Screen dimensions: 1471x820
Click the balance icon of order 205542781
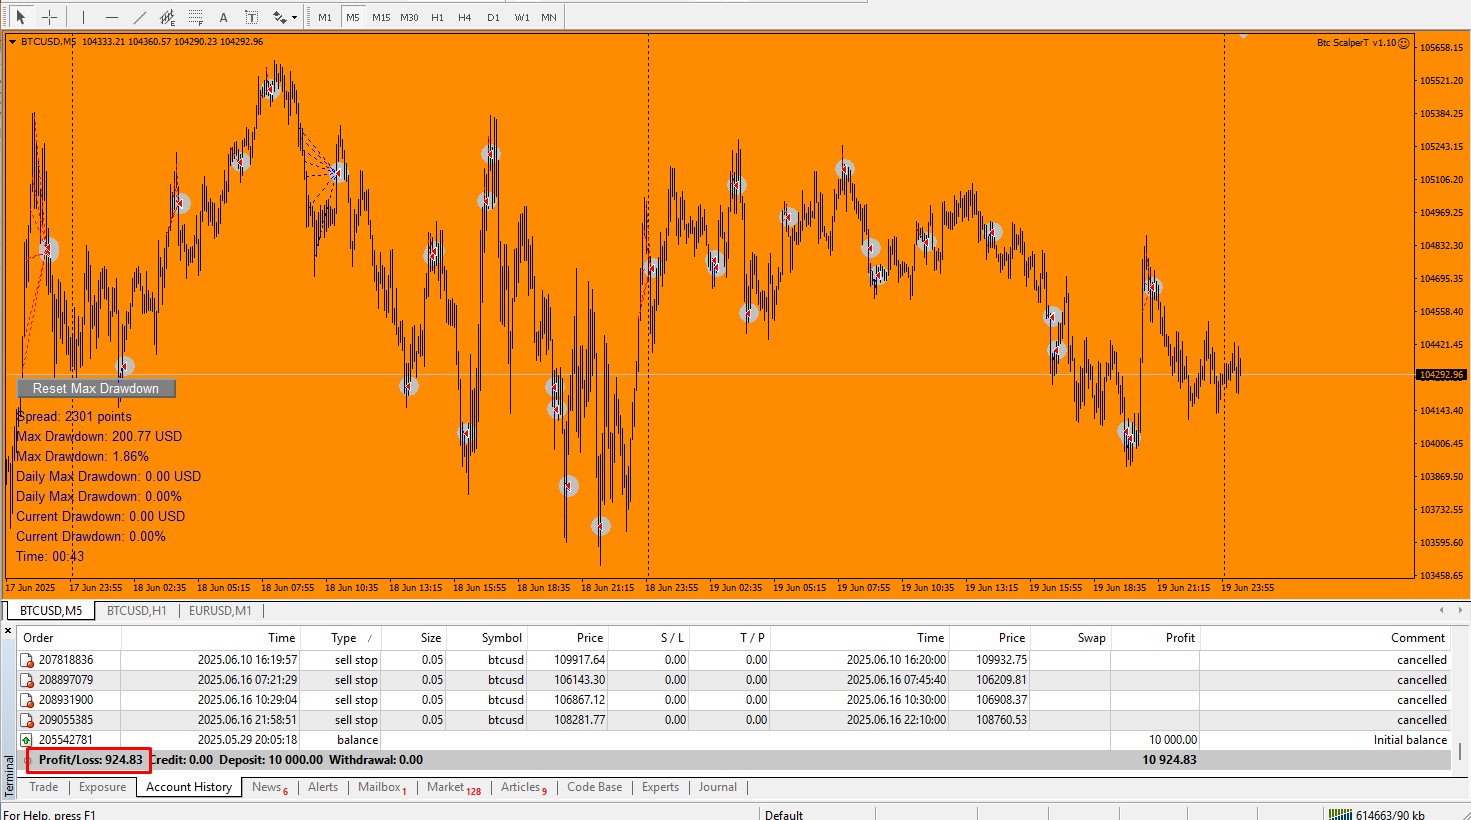27,740
